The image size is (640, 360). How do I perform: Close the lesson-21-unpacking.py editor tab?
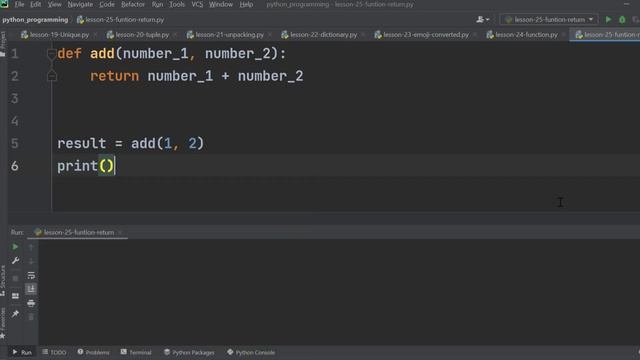coord(270,35)
